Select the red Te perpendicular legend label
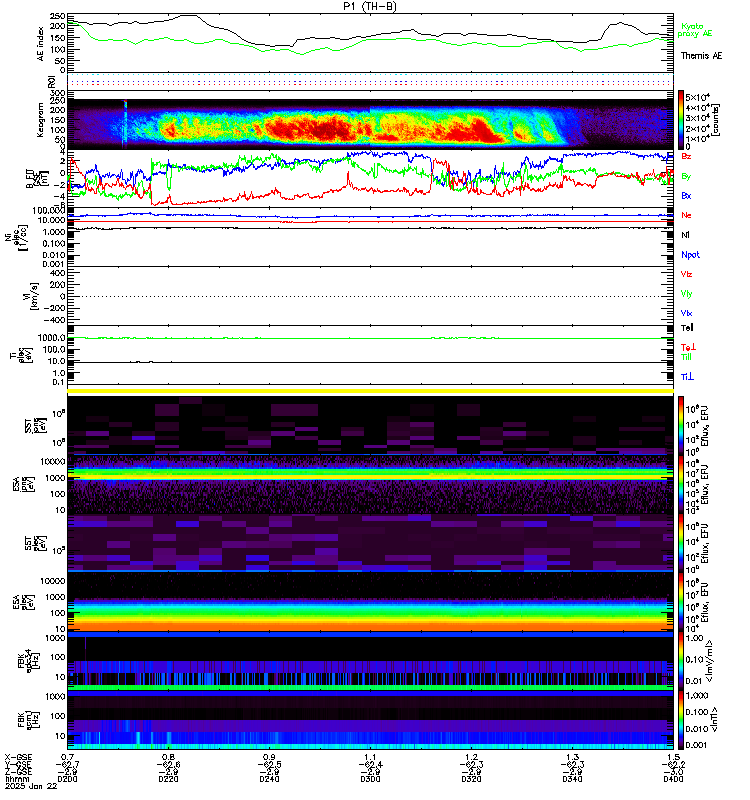The image size is (750, 800). coord(688,347)
